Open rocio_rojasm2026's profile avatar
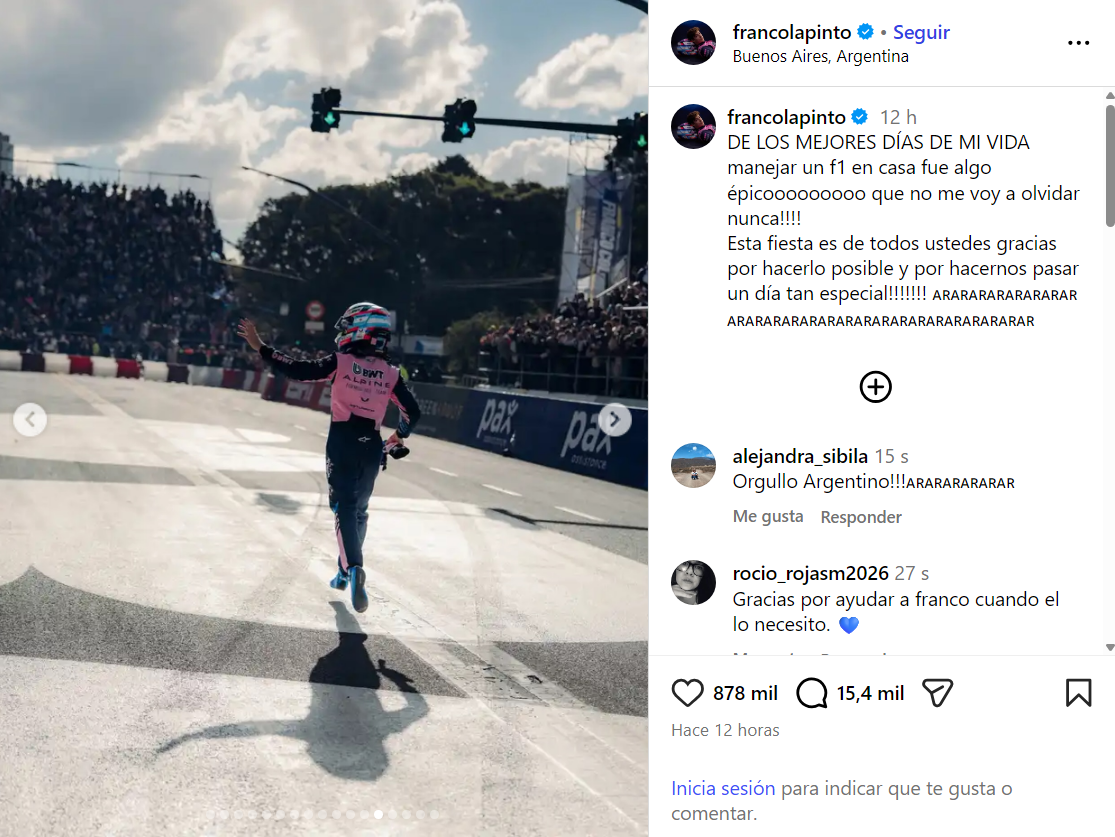 point(693,582)
